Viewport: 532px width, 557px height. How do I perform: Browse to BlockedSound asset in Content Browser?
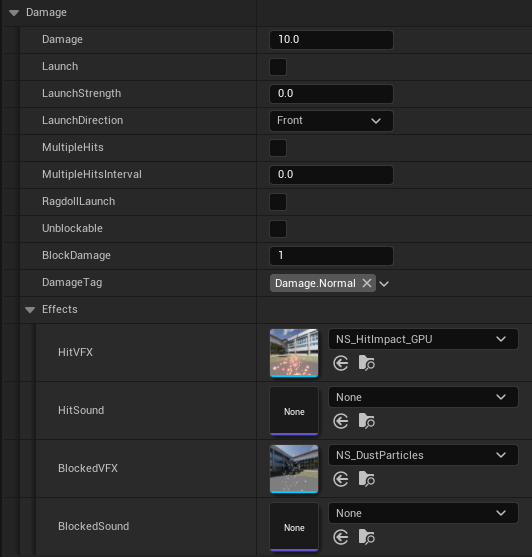[367, 537]
